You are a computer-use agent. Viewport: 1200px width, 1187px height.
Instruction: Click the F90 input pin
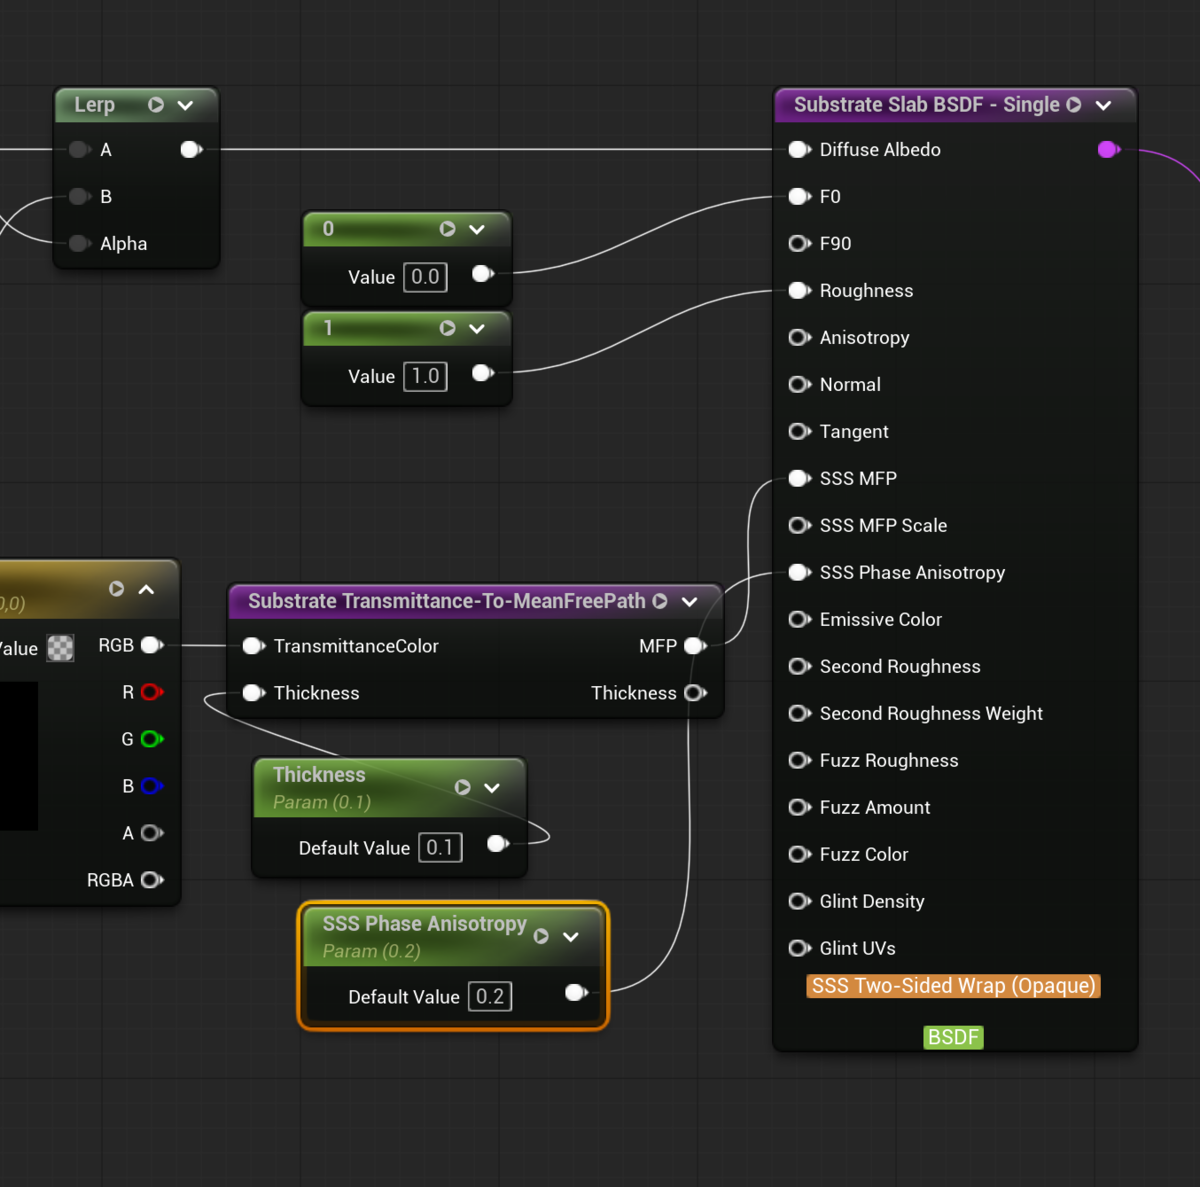tap(799, 244)
